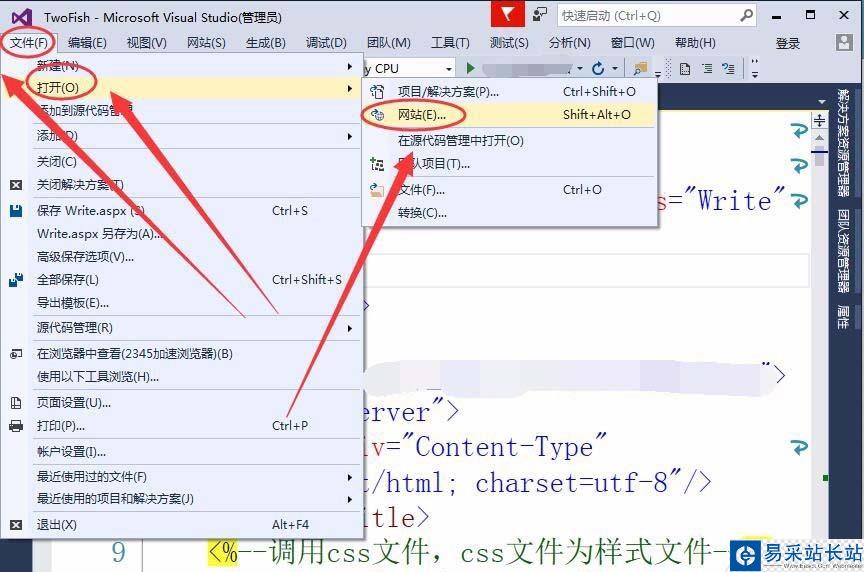
Task: Expand the 添加(D) submenu
Action: tap(182, 136)
